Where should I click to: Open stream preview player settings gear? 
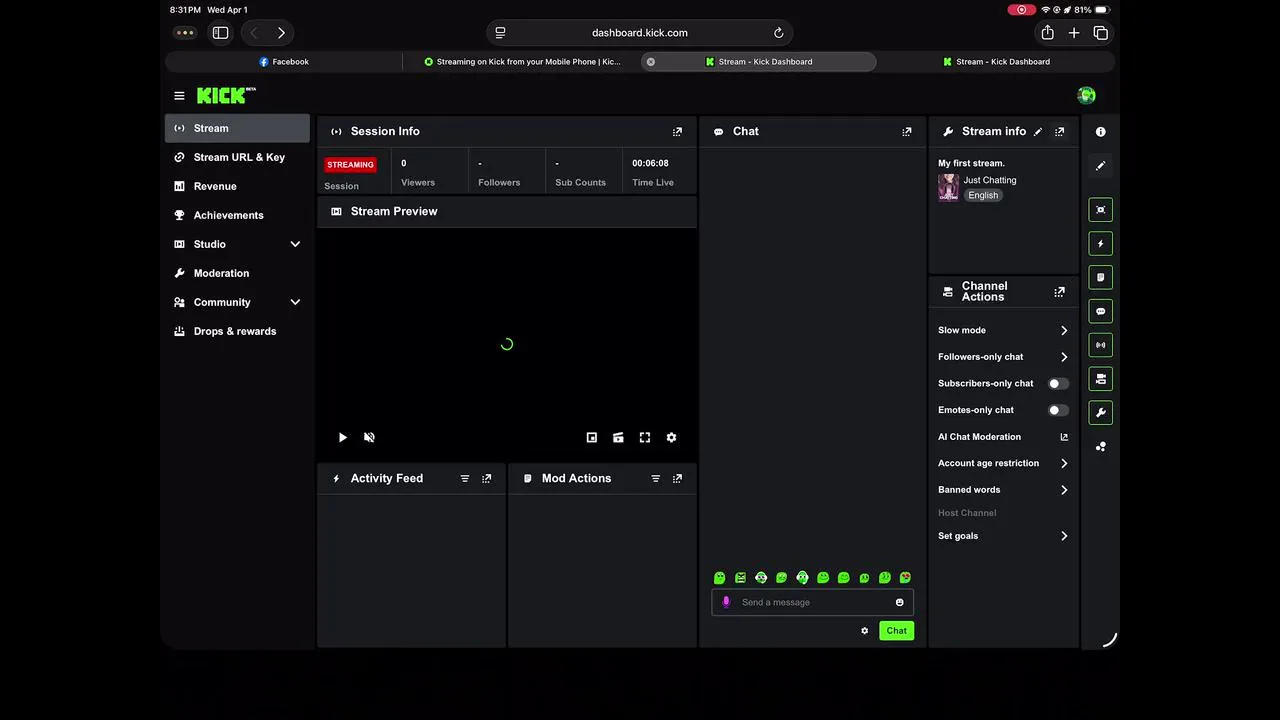coord(671,437)
